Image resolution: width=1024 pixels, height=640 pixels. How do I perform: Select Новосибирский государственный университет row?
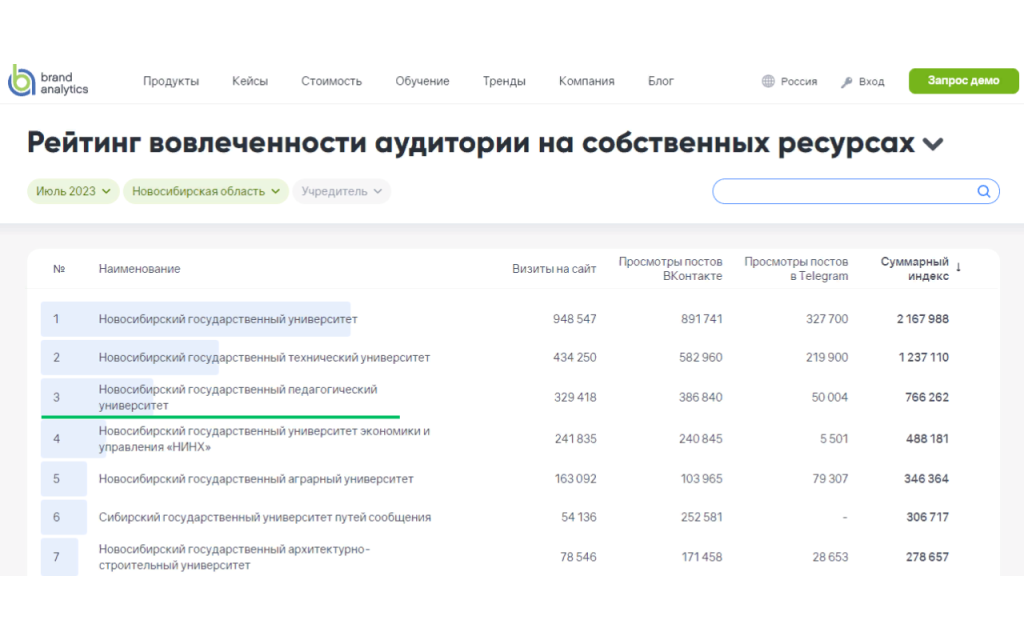tap(228, 319)
